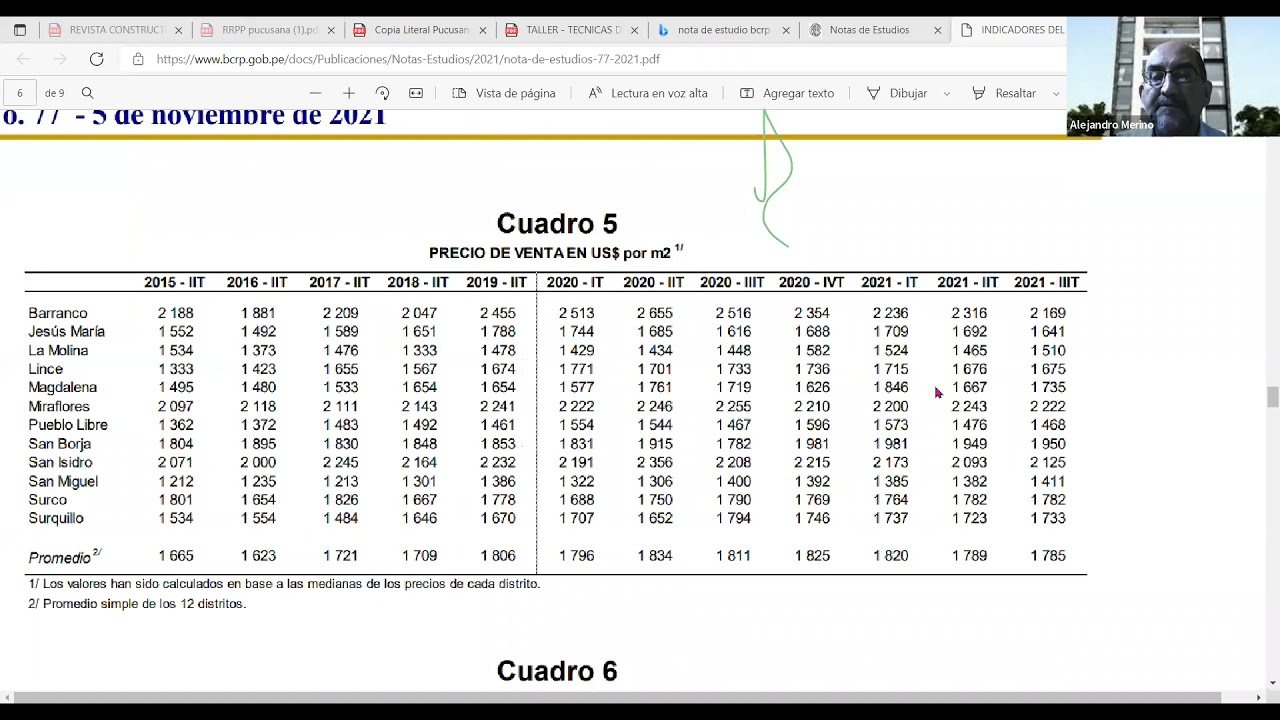Rotate the PDF with the rotate icon

tap(382, 93)
